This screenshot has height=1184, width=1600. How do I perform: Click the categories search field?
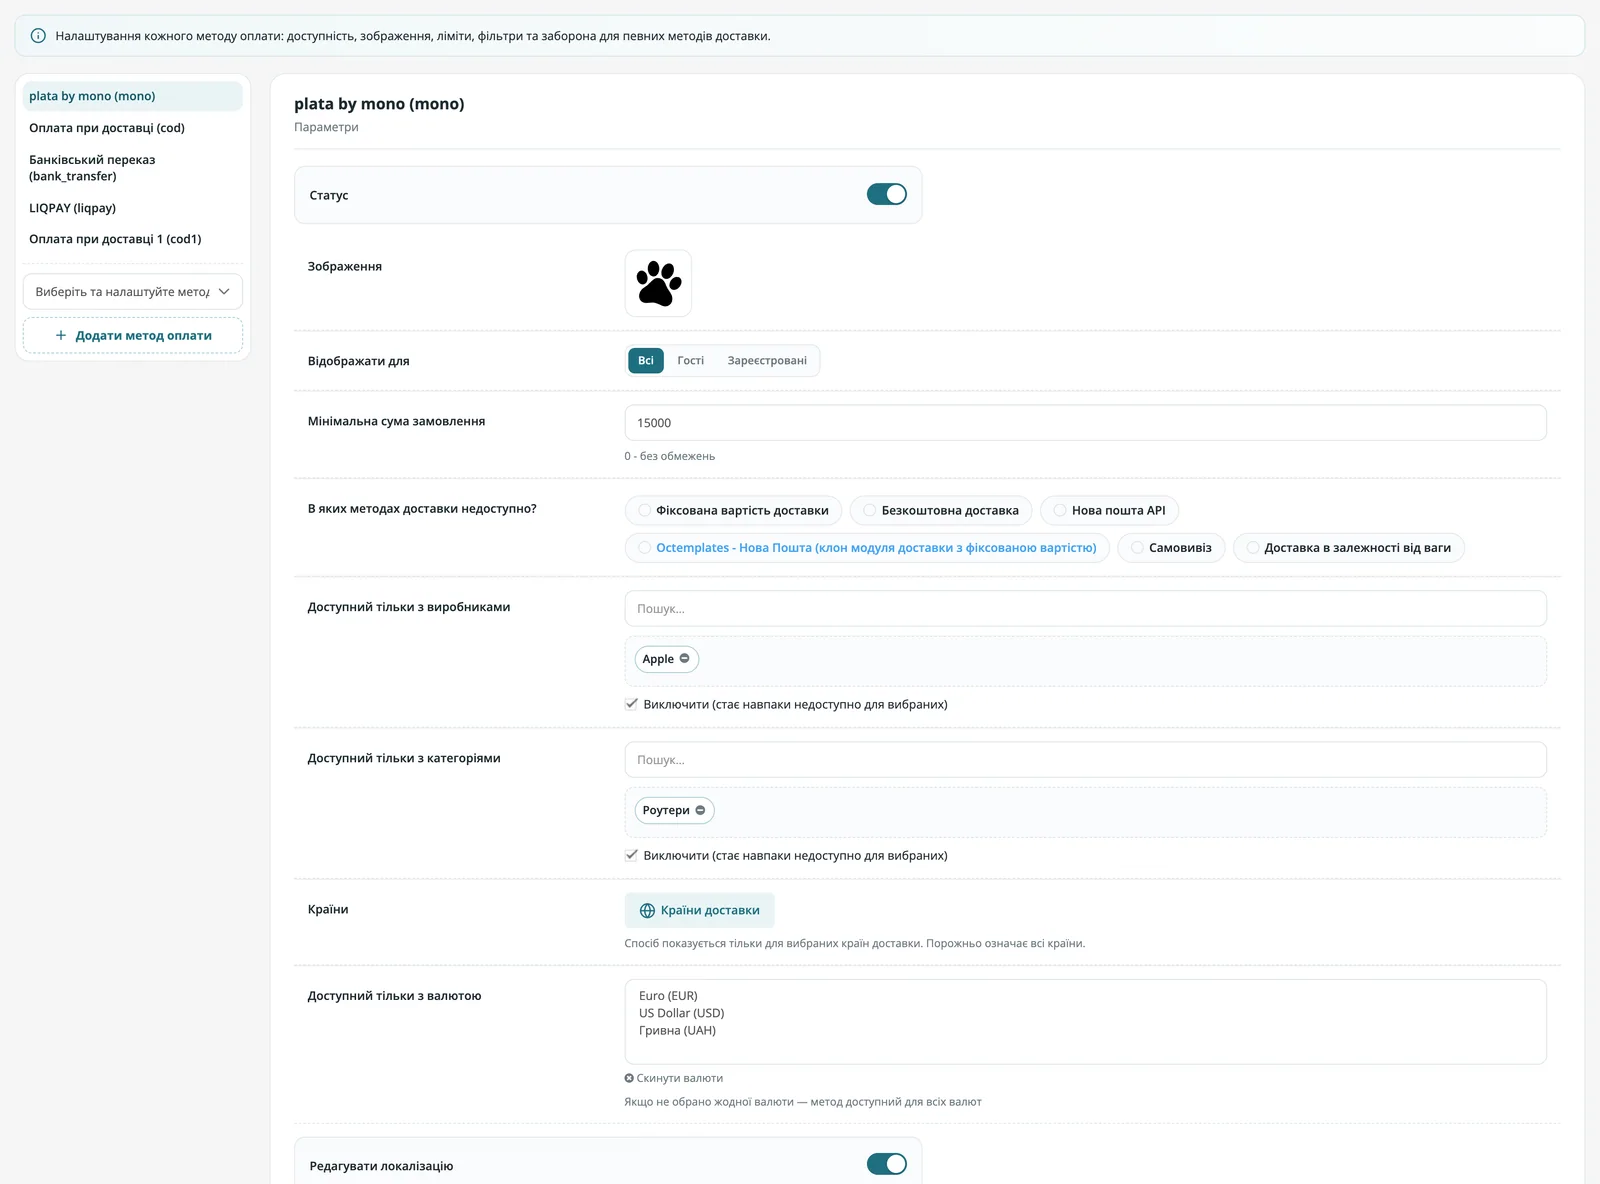point(1086,759)
